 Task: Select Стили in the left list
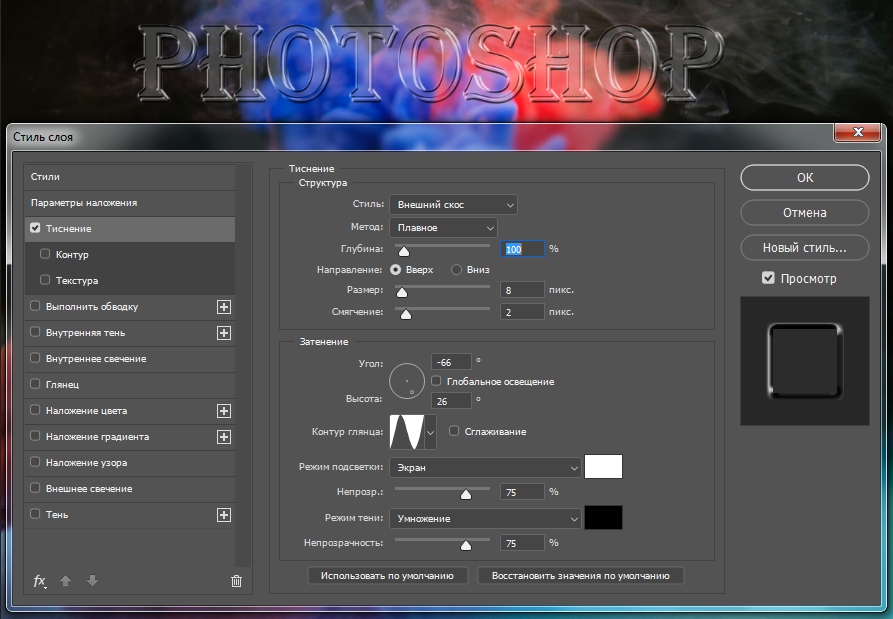tap(130, 177)
